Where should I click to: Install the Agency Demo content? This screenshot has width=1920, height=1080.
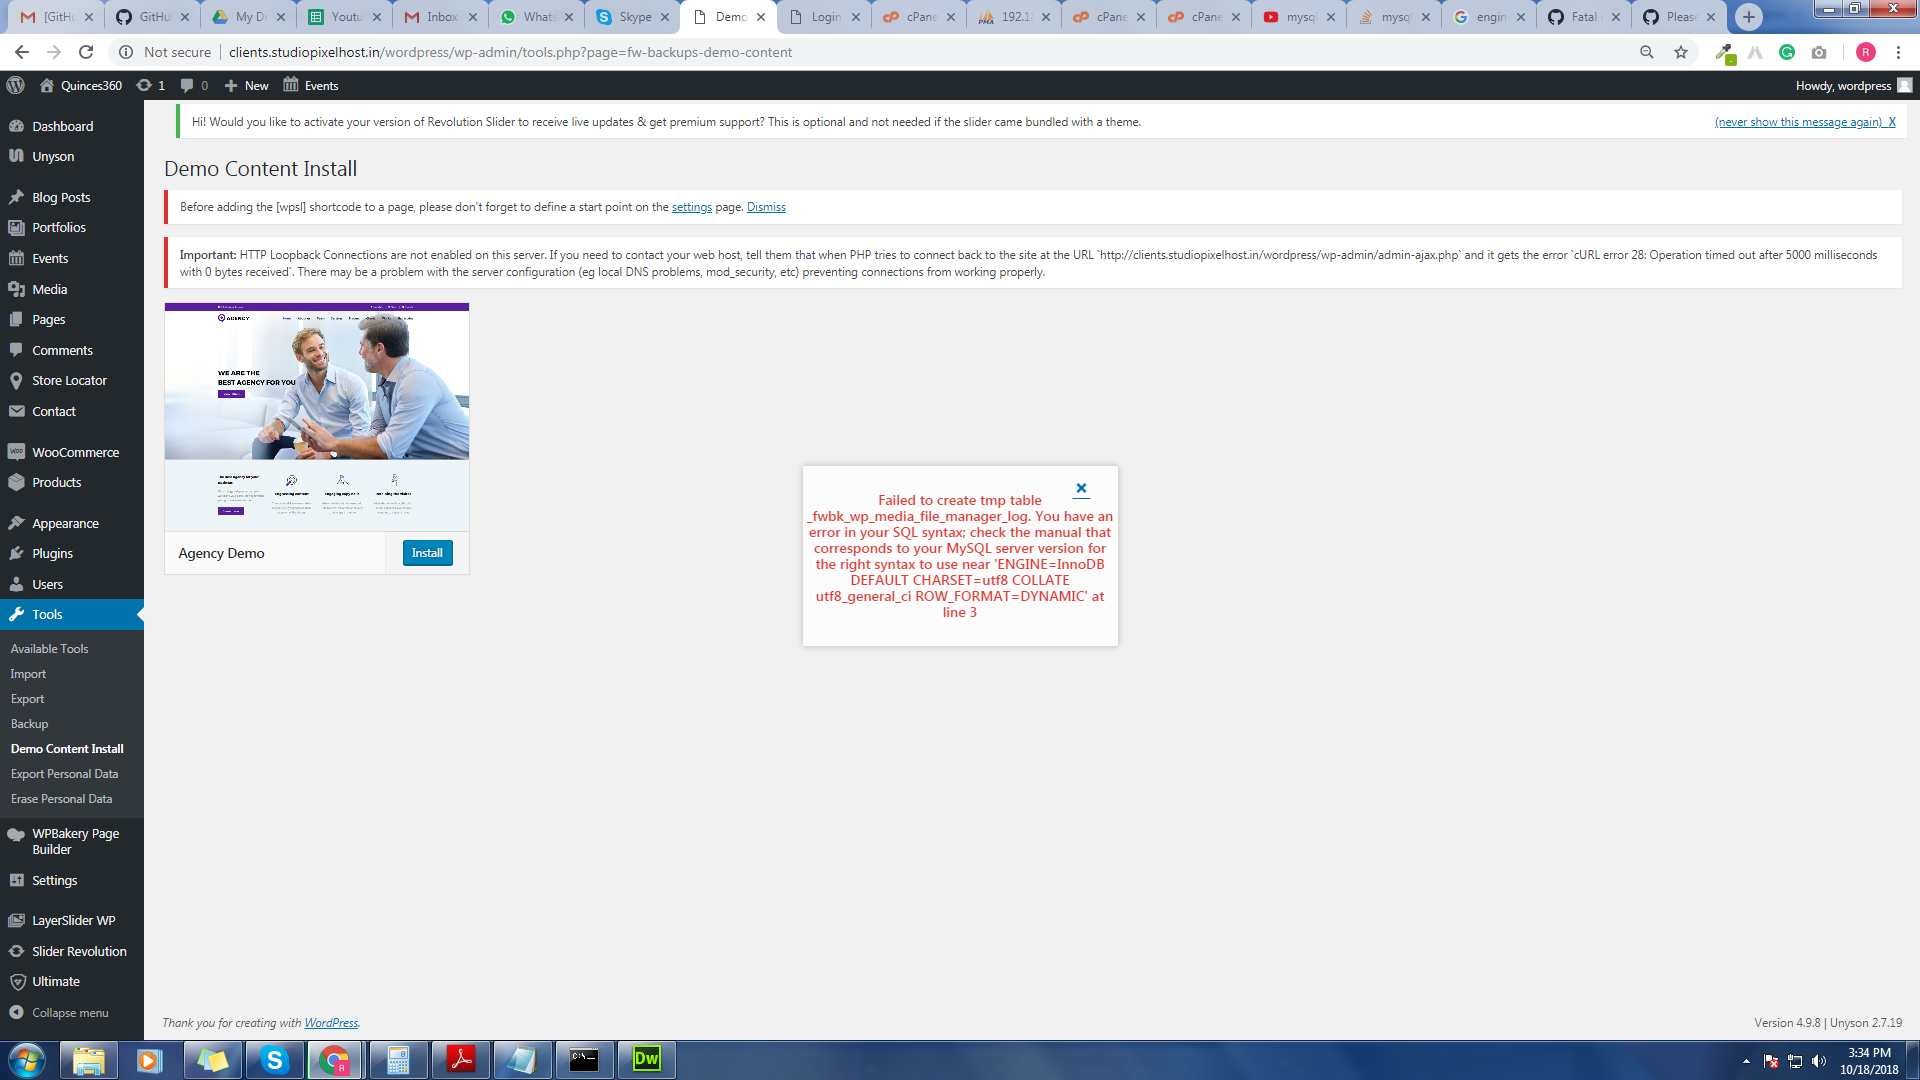(427, 552)
